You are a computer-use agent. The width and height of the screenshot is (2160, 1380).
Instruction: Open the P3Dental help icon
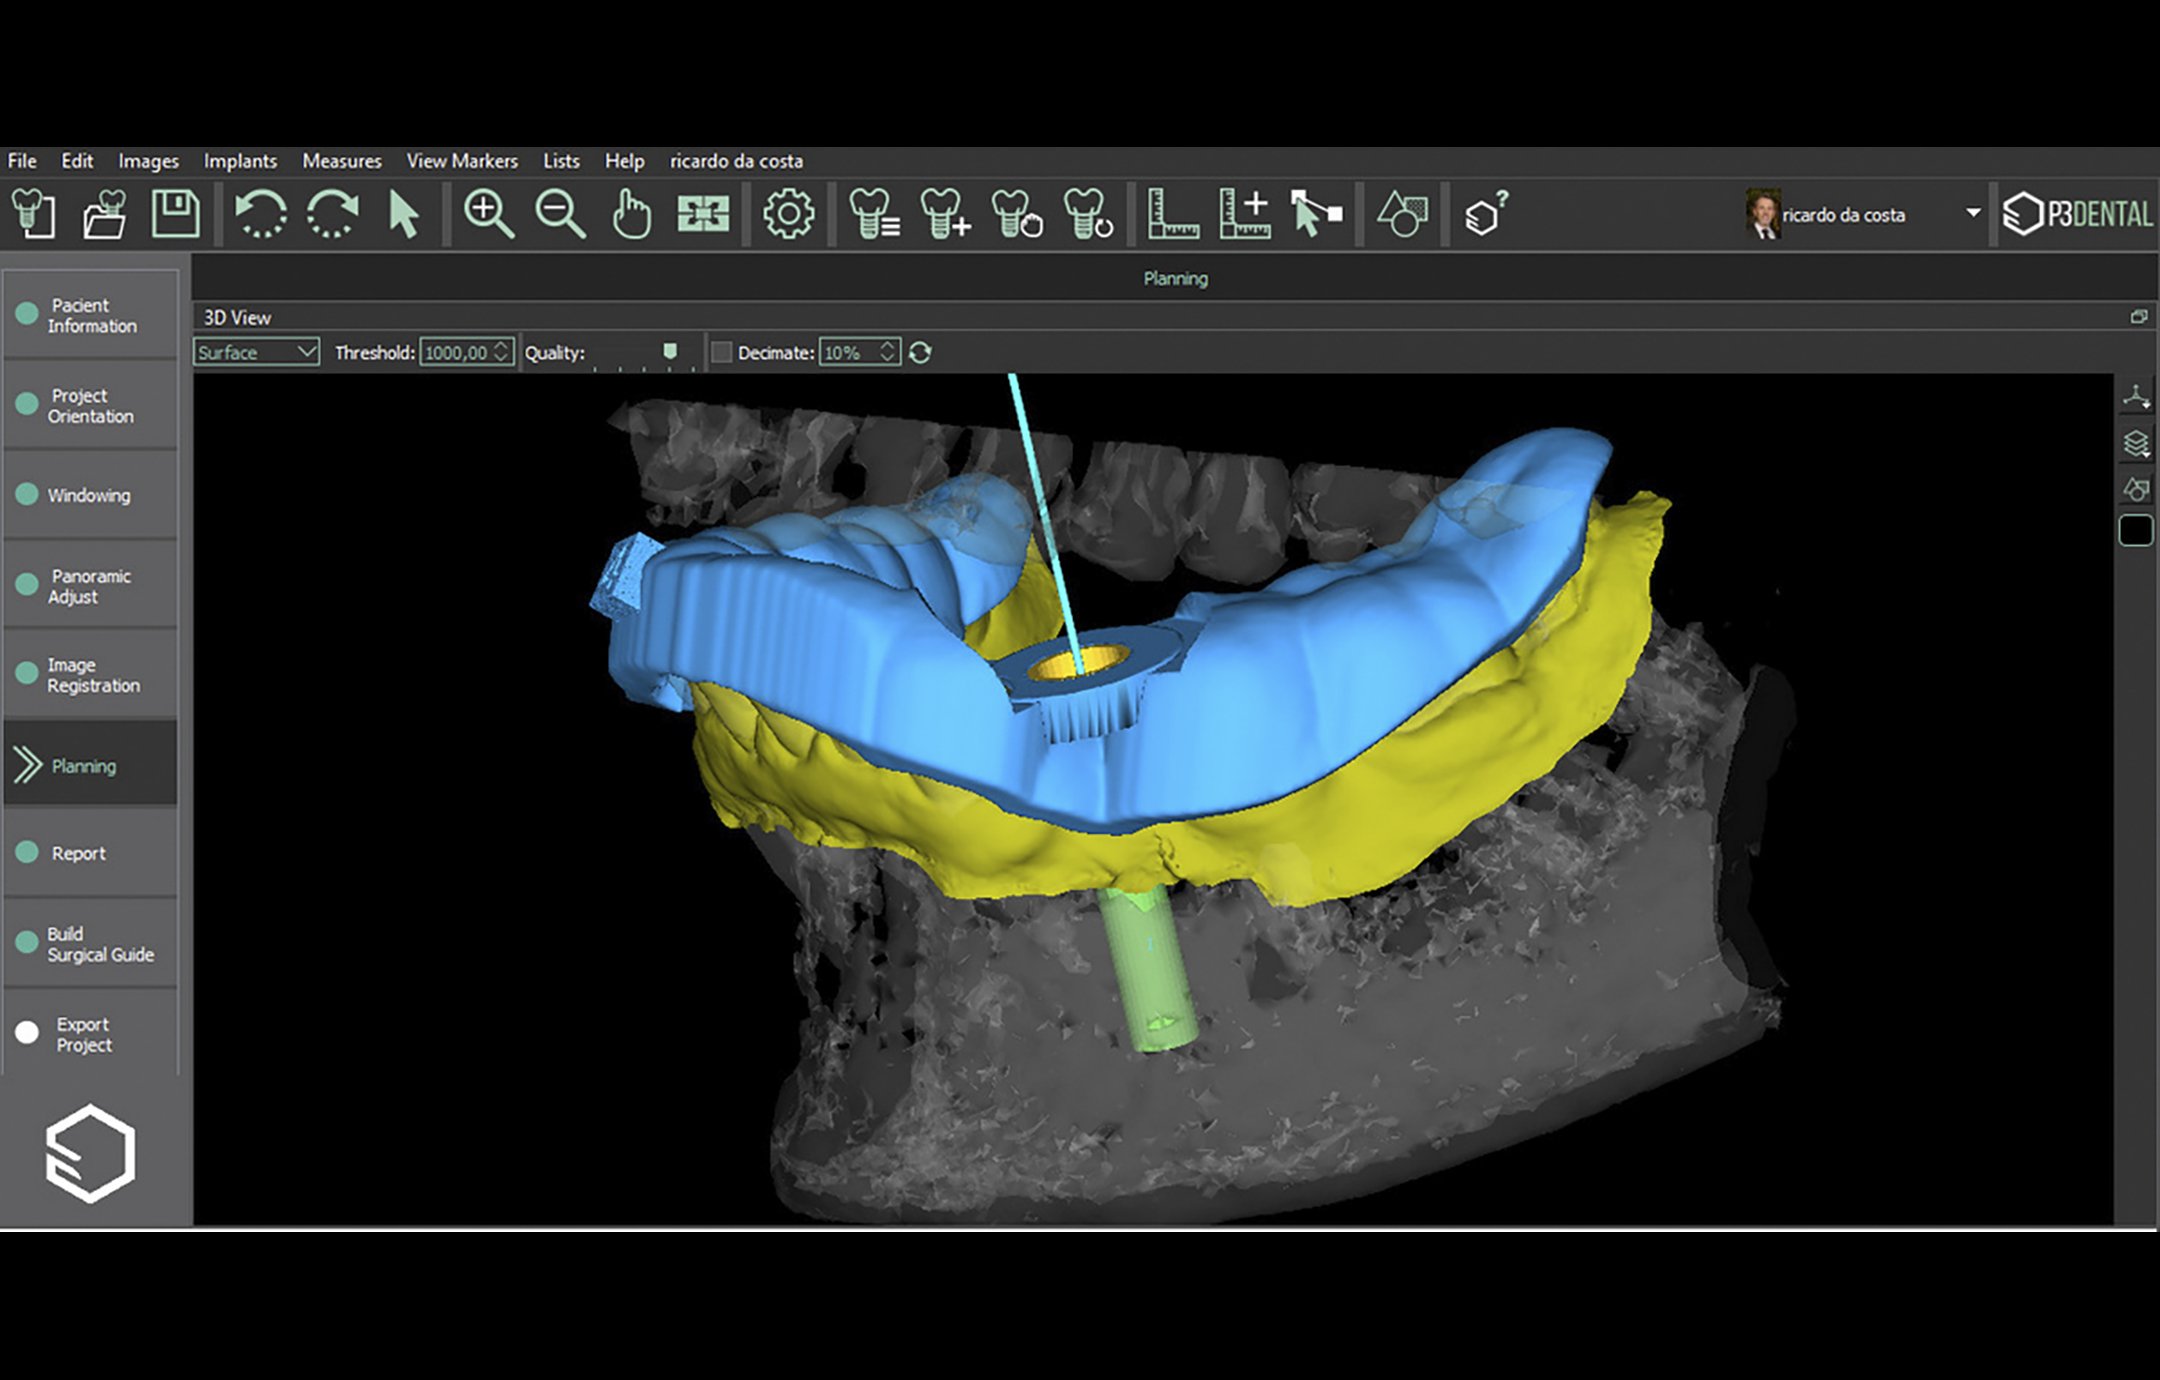1486,214
